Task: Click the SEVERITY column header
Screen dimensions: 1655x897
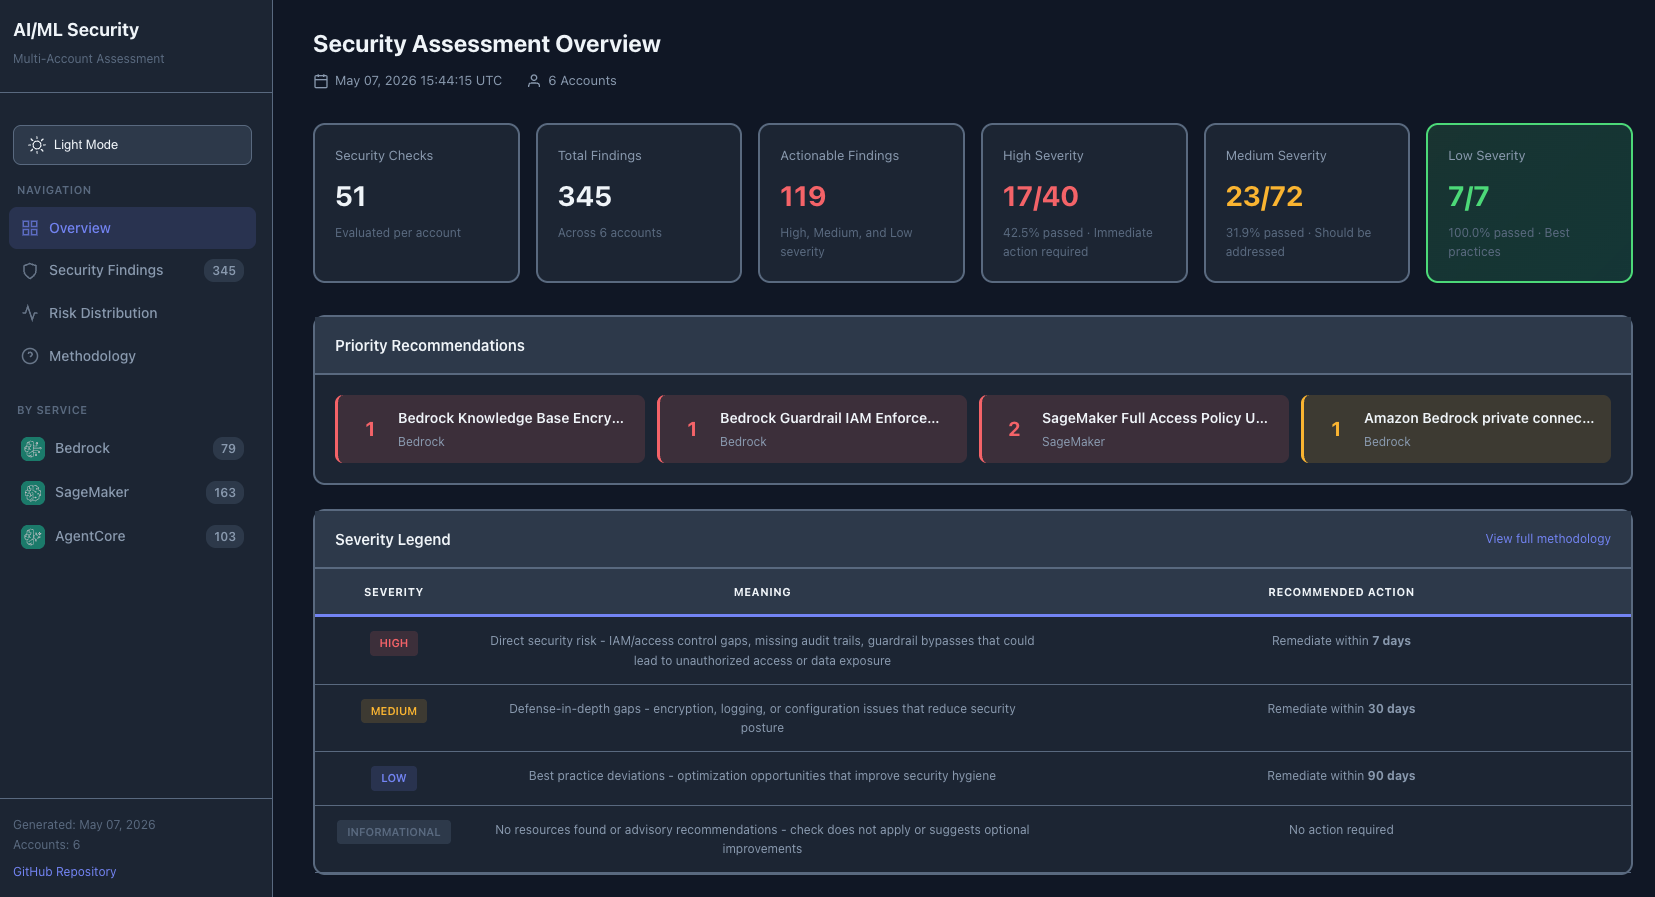Action: click(x=394, y=592)
